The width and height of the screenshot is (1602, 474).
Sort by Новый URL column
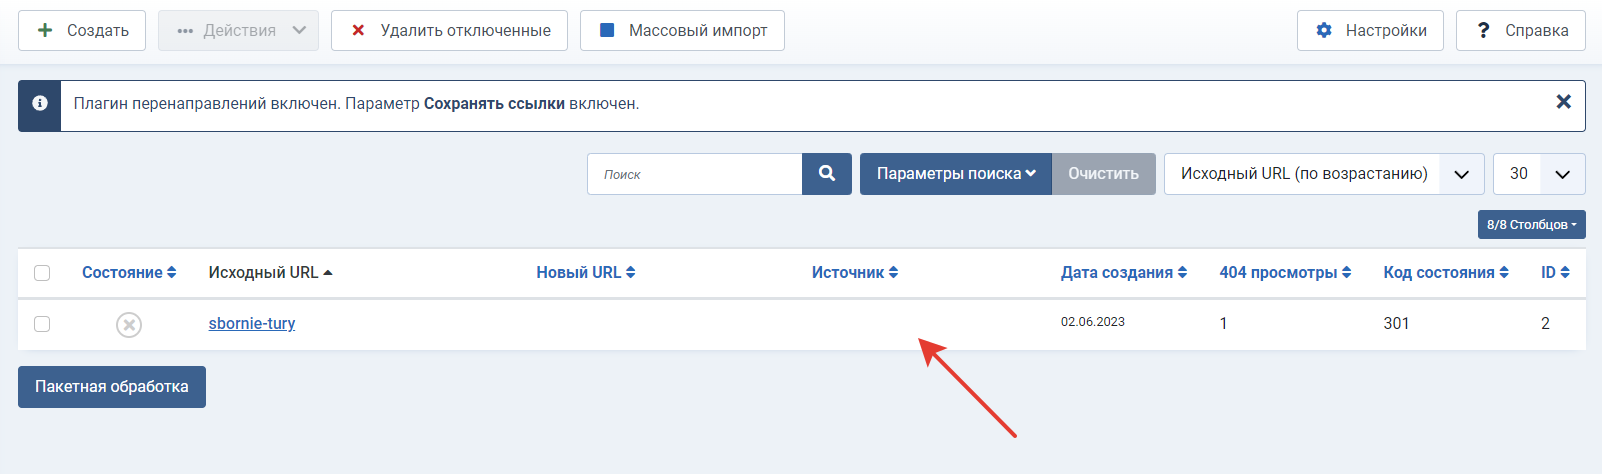click(586, 273)
